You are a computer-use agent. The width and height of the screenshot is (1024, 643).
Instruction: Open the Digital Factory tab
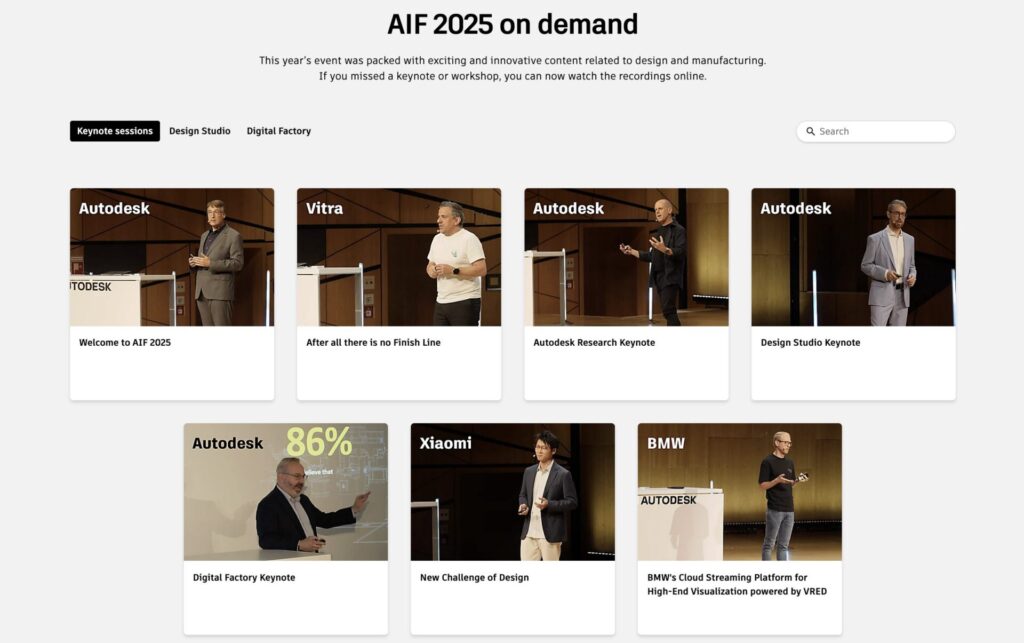(279, 131)
